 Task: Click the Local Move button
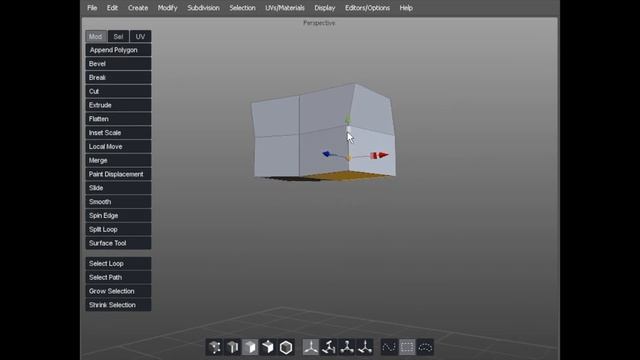tap(118, 147)
